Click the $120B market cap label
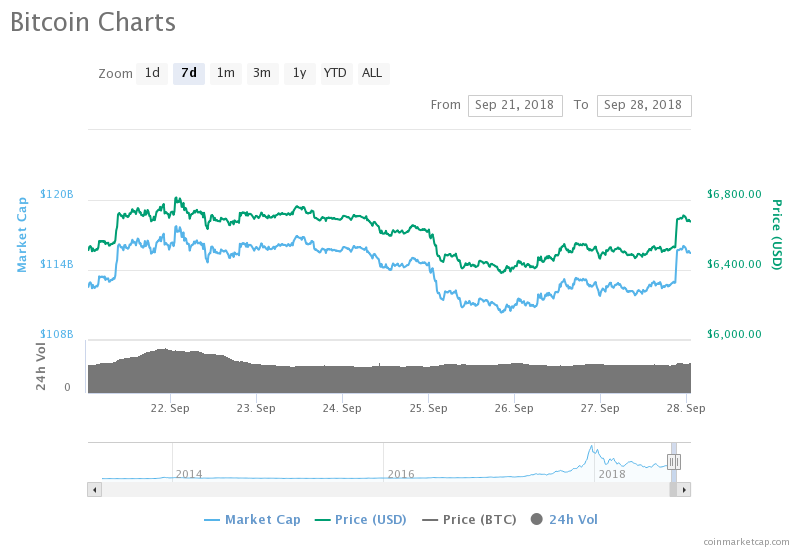 tap(57, 194)
